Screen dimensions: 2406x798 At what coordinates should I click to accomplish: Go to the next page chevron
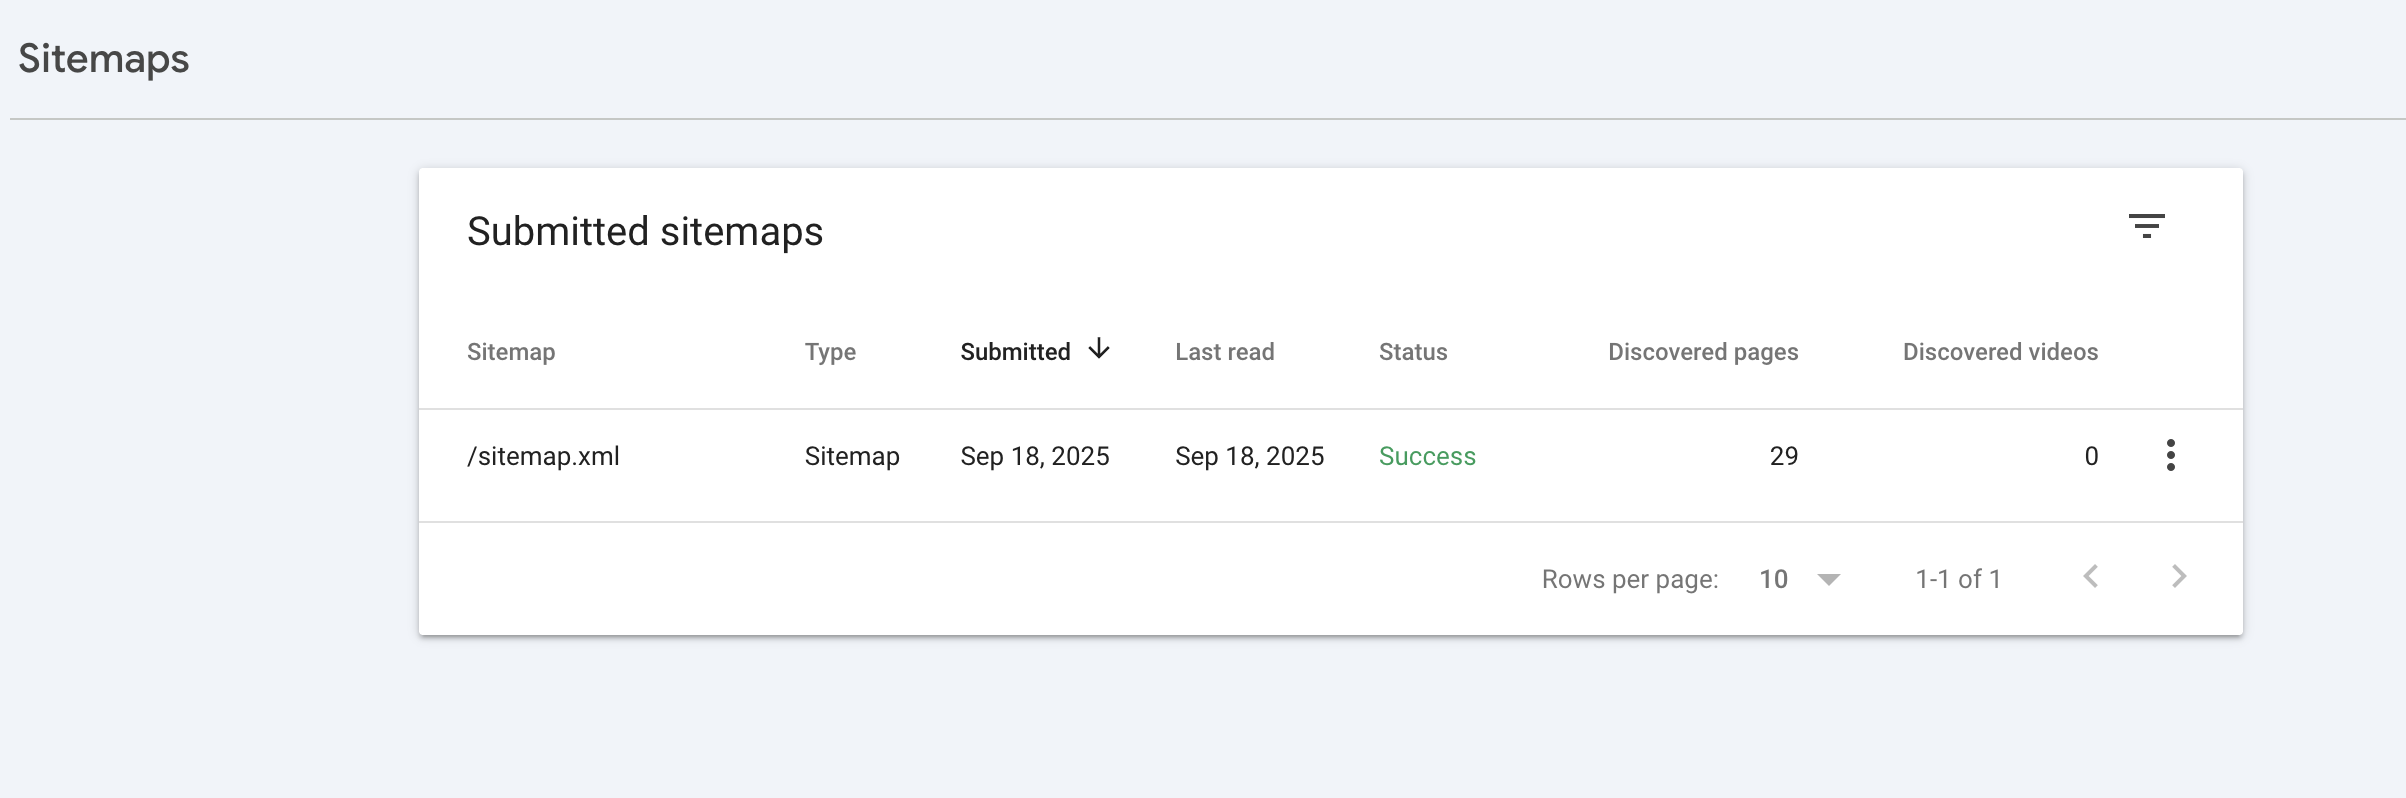(x=2179, y=577)
